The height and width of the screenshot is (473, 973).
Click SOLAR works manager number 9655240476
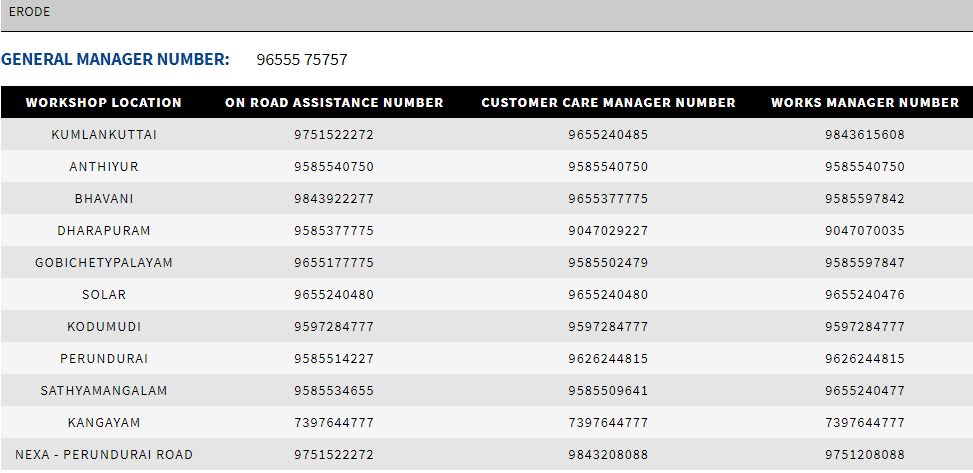coord(865,295)
